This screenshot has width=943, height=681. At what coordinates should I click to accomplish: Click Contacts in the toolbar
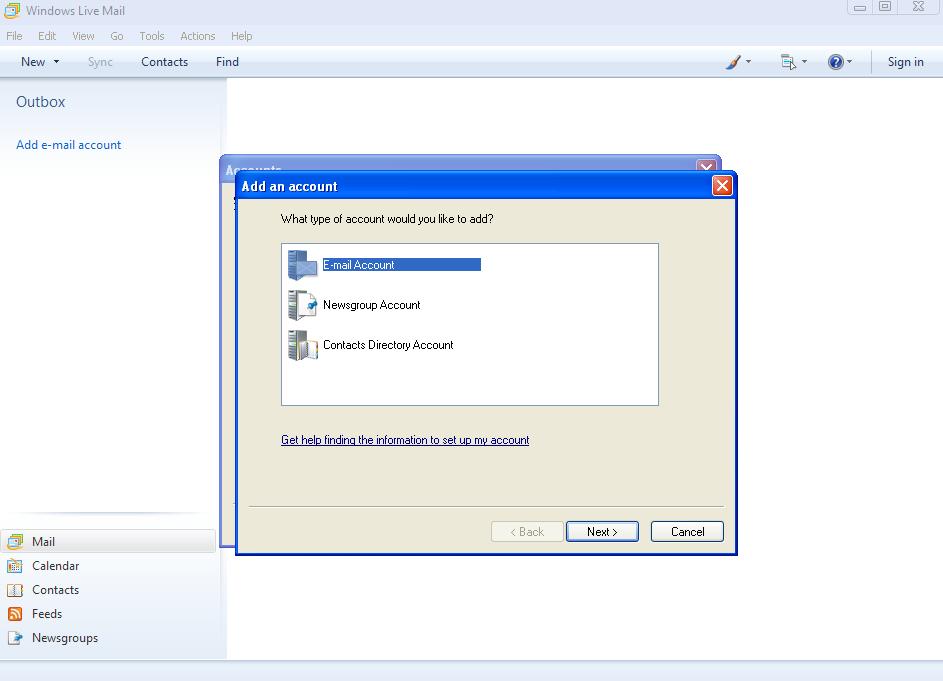coord(164,62)
